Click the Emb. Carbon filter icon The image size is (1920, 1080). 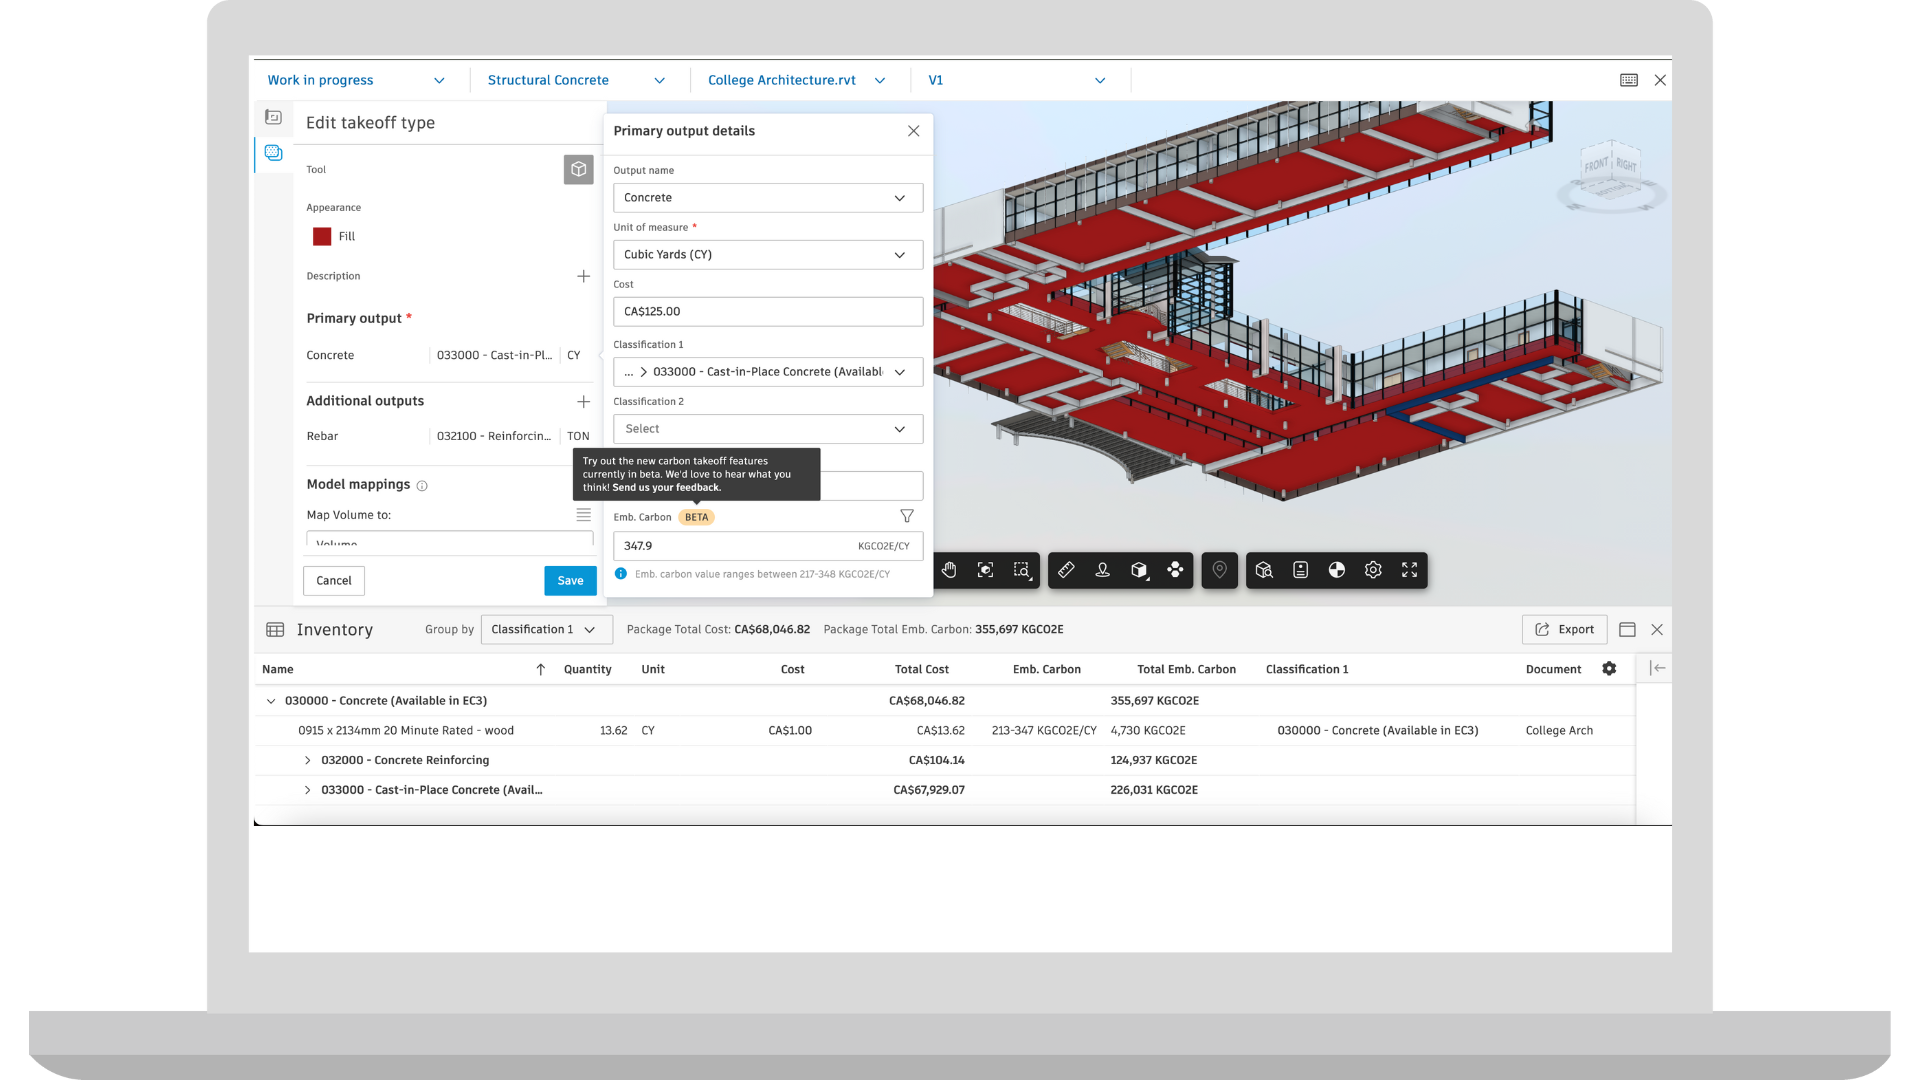(x=907, y=516)
